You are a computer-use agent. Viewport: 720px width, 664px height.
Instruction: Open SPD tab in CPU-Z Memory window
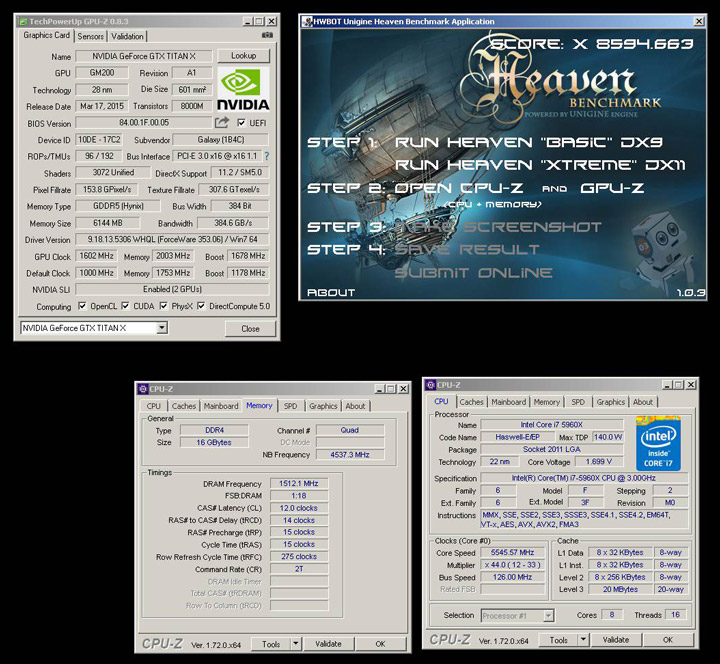[290, 406]
